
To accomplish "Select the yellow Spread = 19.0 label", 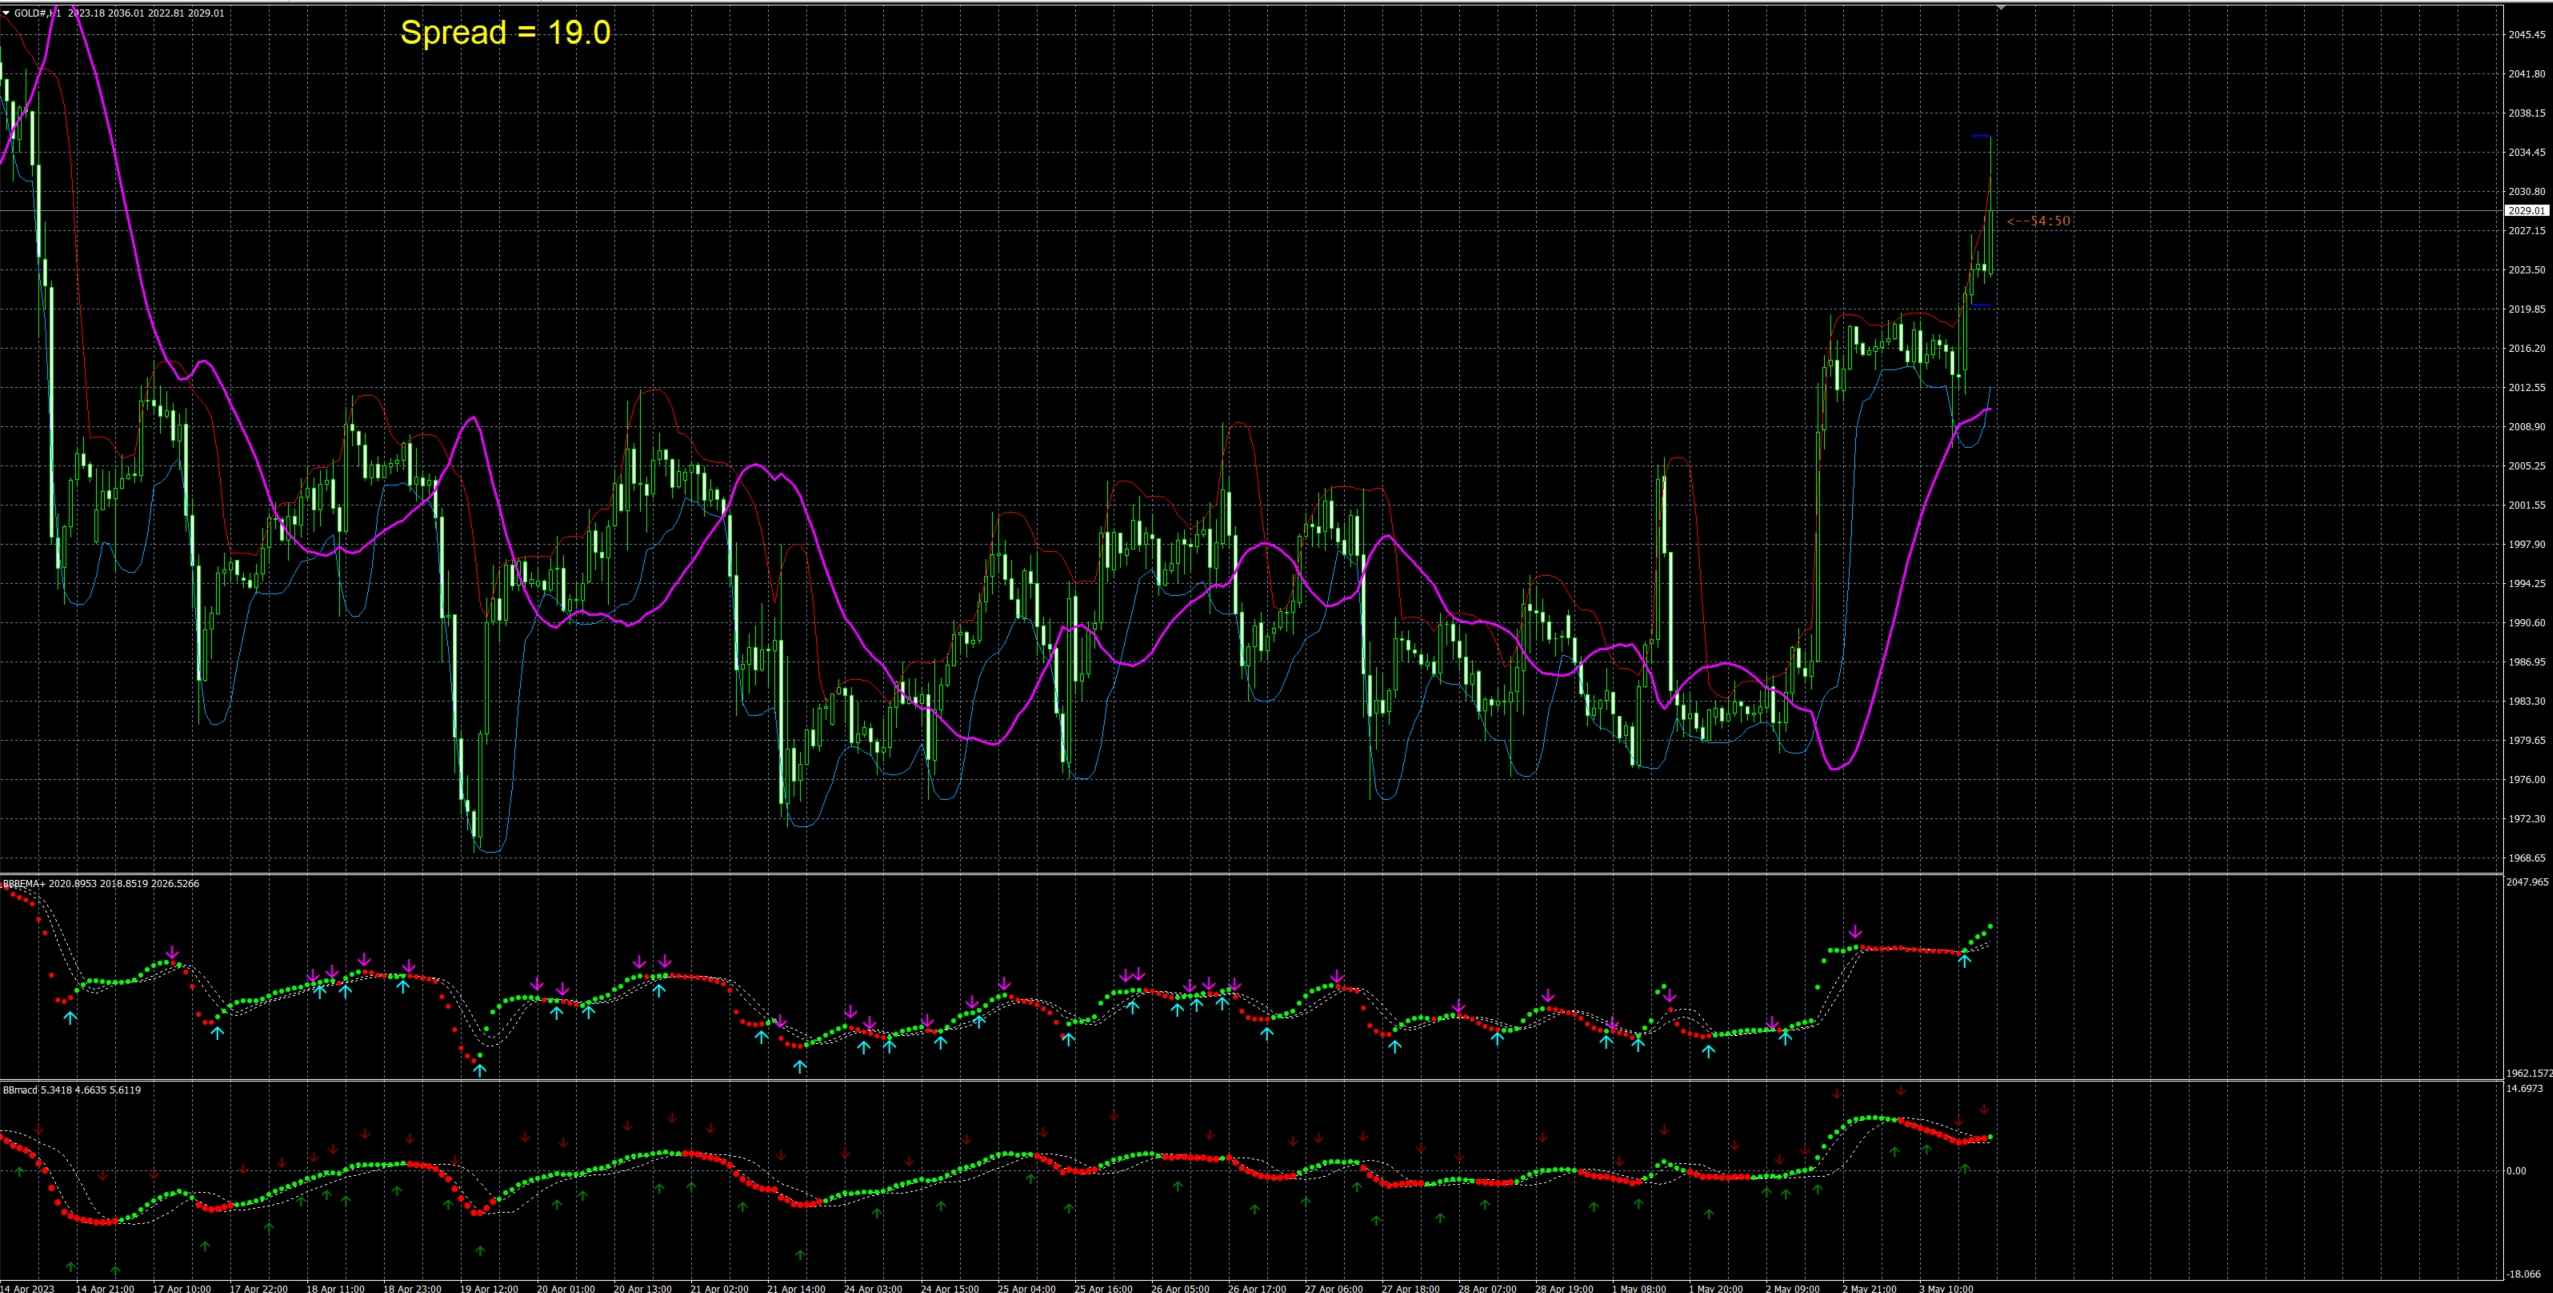I will [x=505, y=33].
